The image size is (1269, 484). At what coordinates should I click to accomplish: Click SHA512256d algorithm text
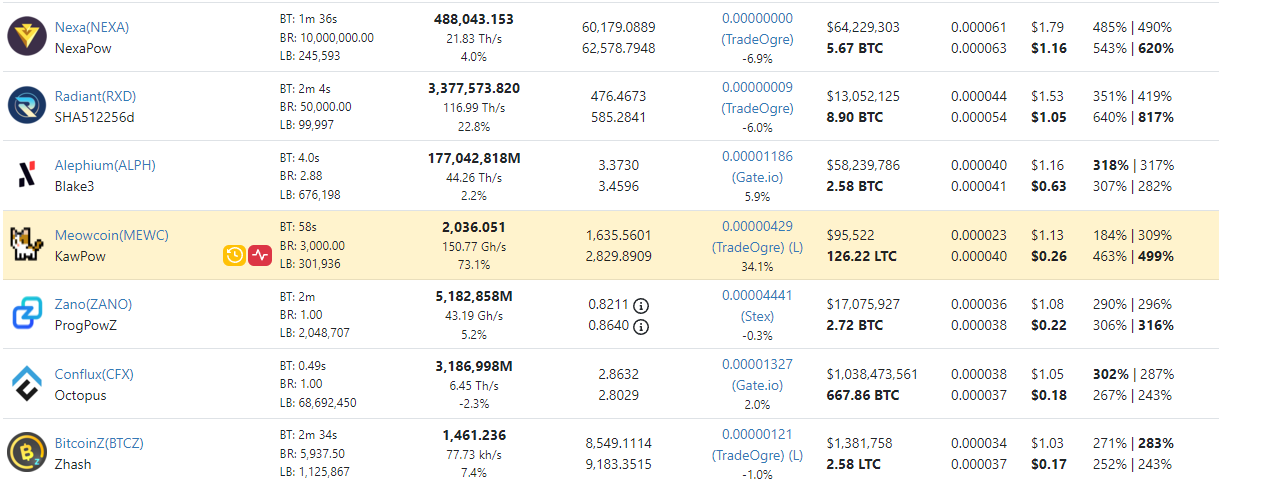click(x=94, y=117)
